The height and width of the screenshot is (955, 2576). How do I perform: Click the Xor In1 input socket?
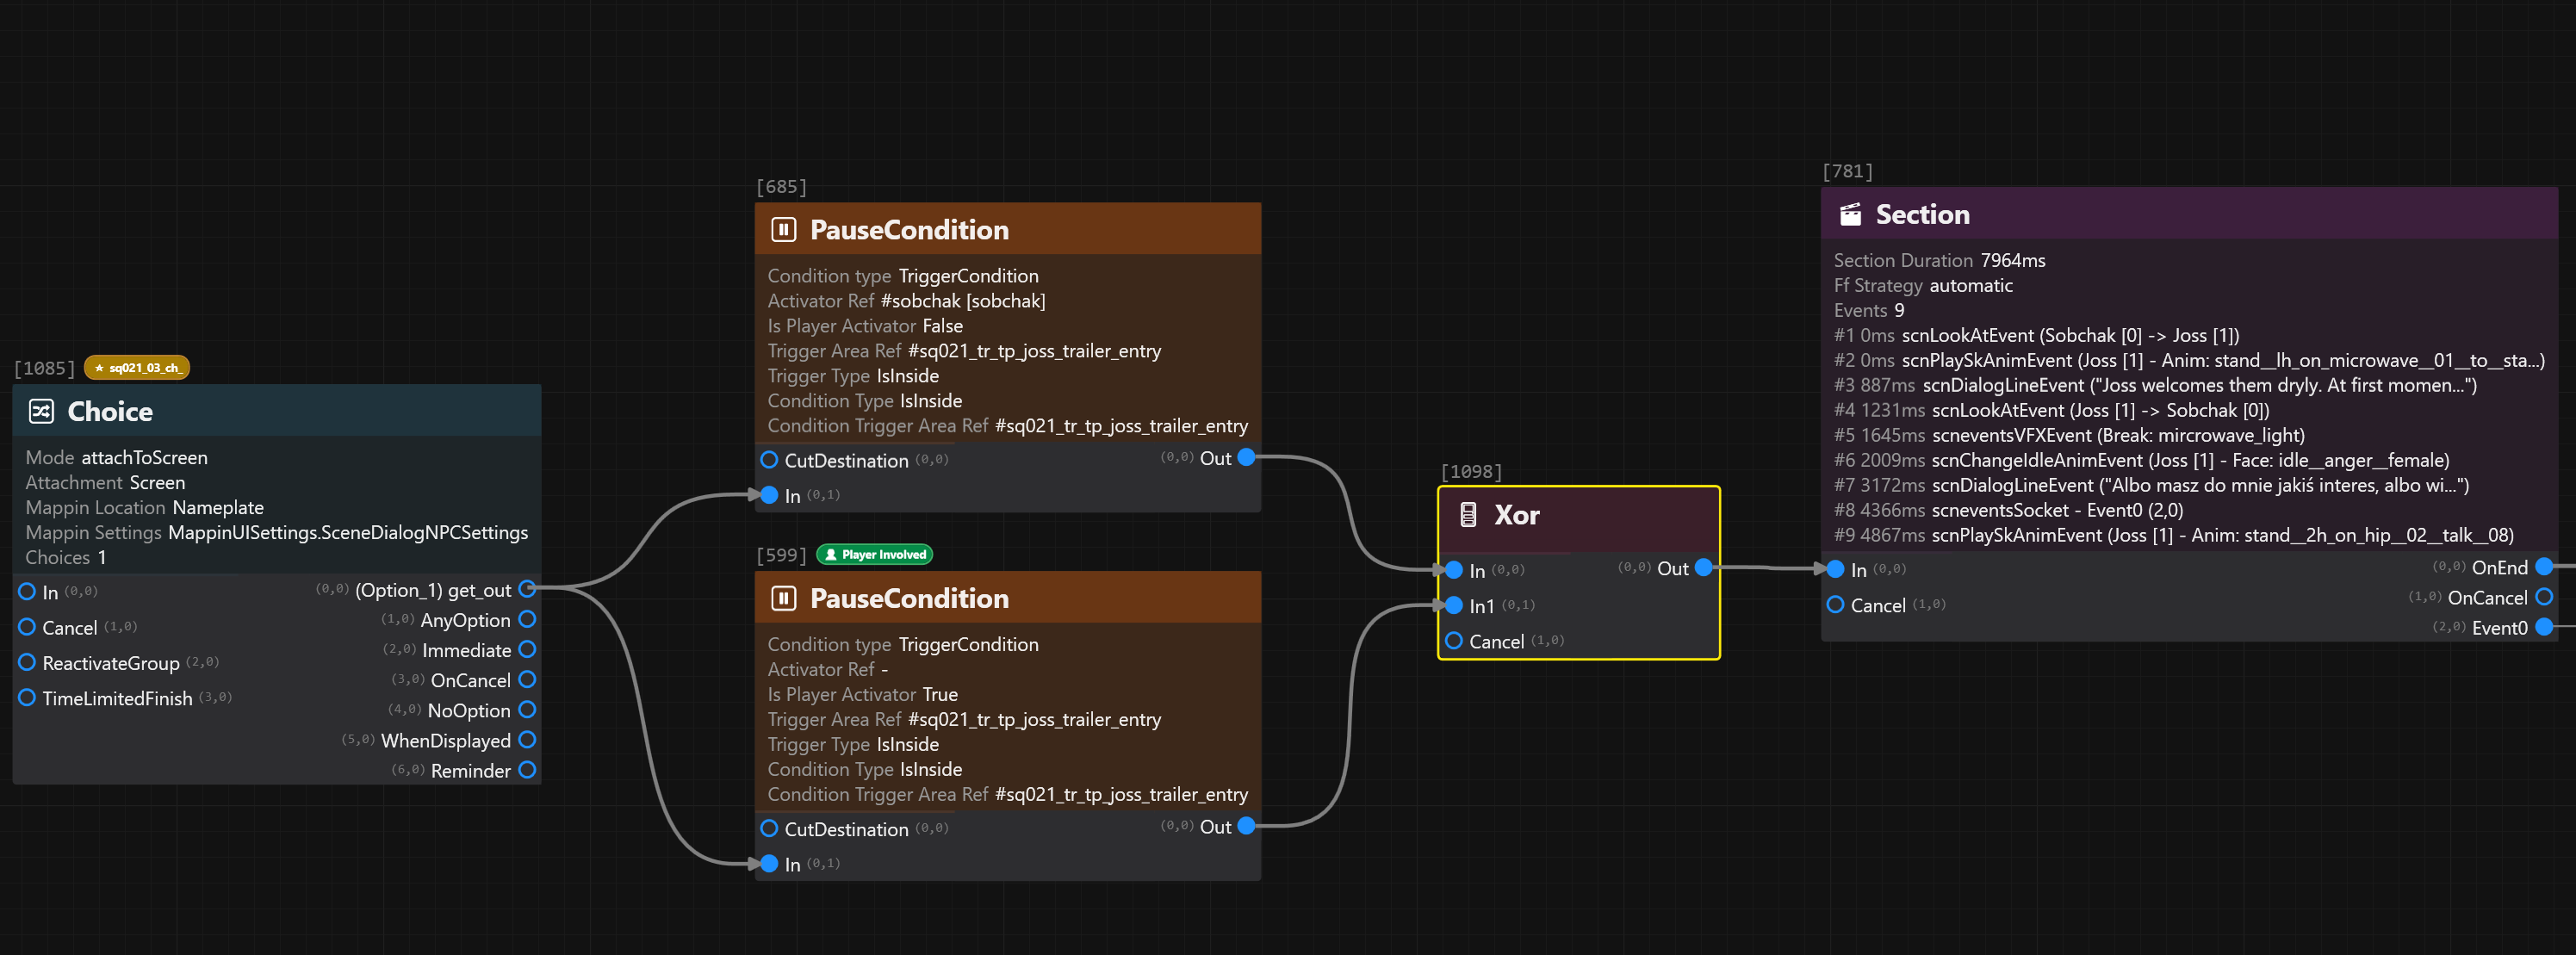[1454, 605]
